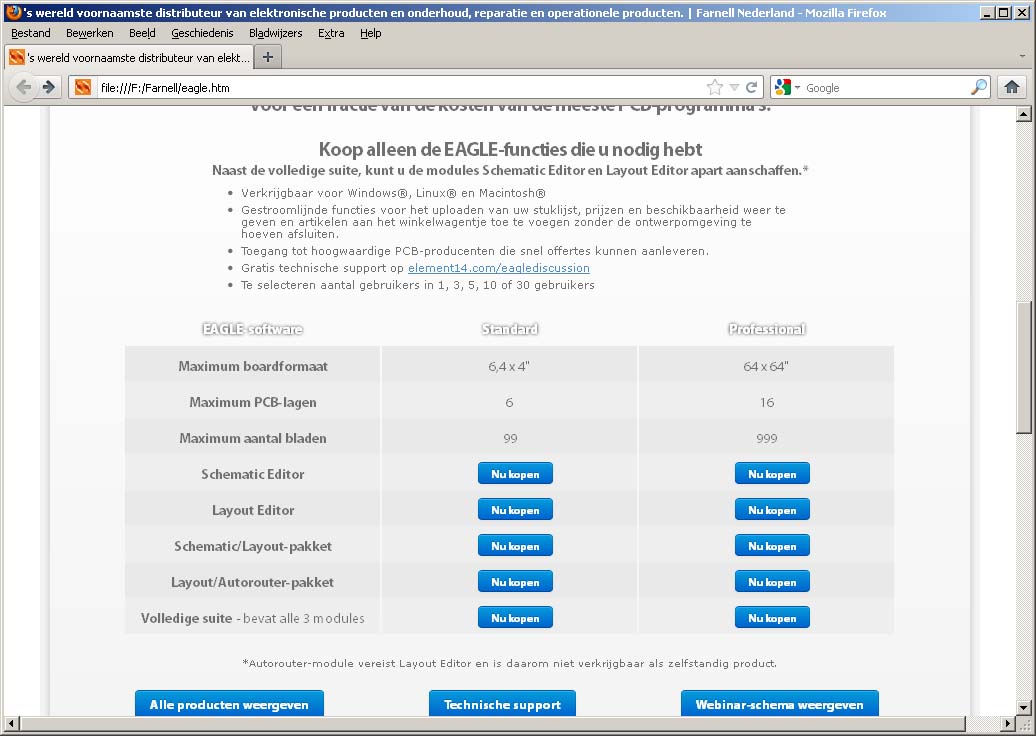Open the Help menu

click(371, 33)
